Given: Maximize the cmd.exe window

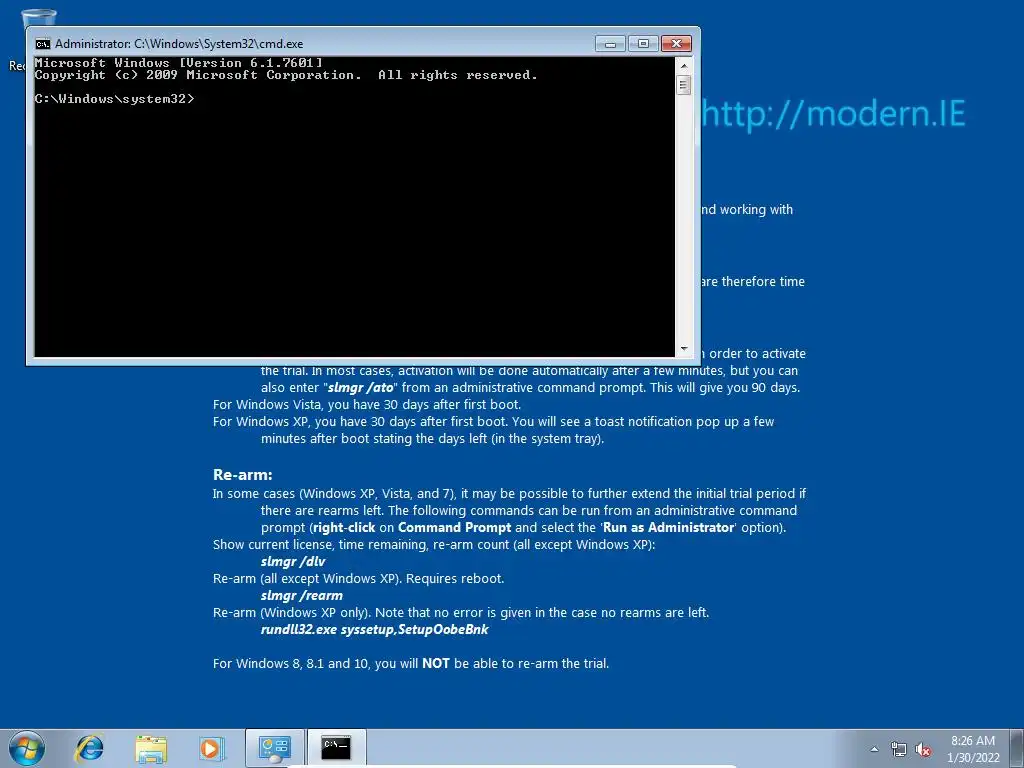Looking at the screenshot, I should (x=643, y=43).
